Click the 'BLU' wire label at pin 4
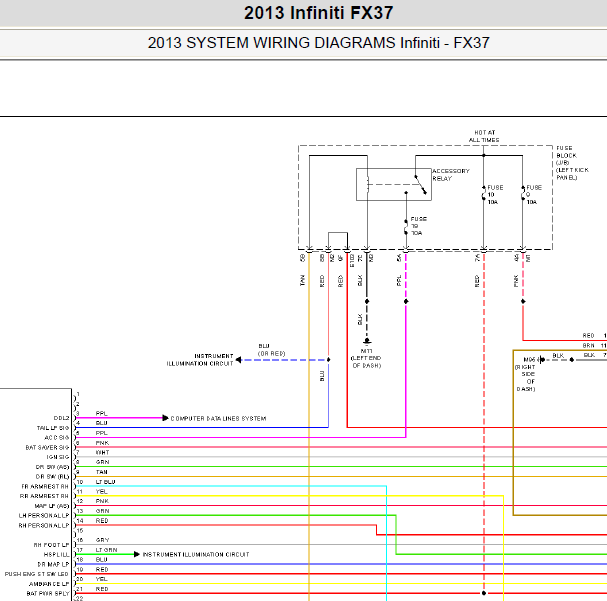 click(101, 423)
